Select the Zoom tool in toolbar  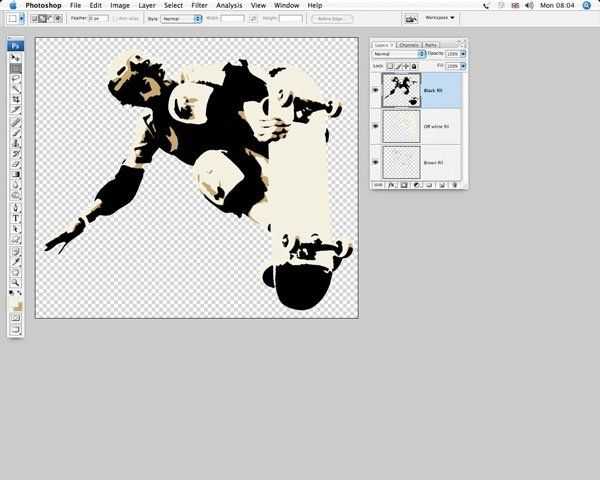[16, 281]
